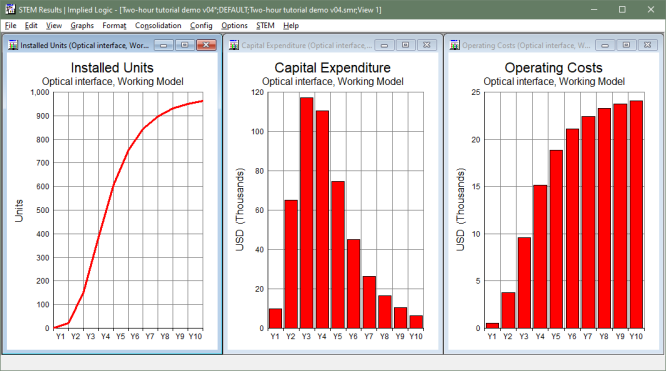Open the Format menu
This screenshot has height=371, width=666.
[x=114, y=25]
